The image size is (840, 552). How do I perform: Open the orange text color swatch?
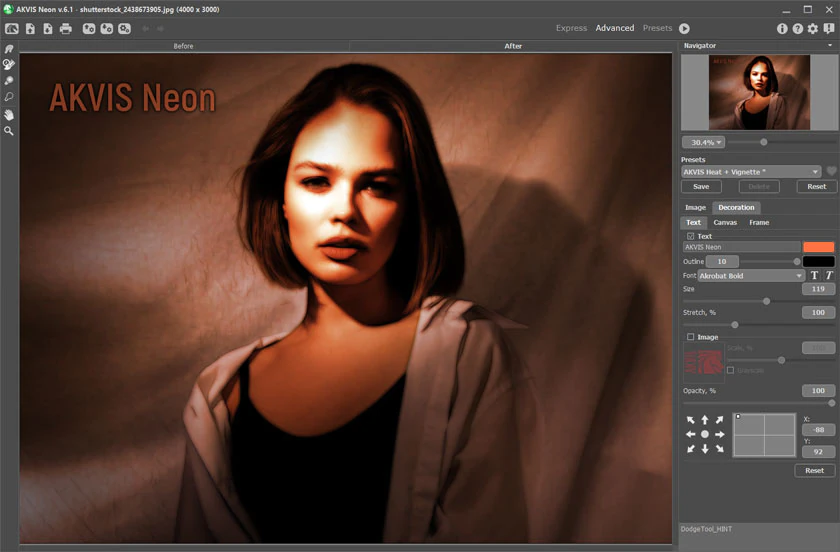[819, 247]
